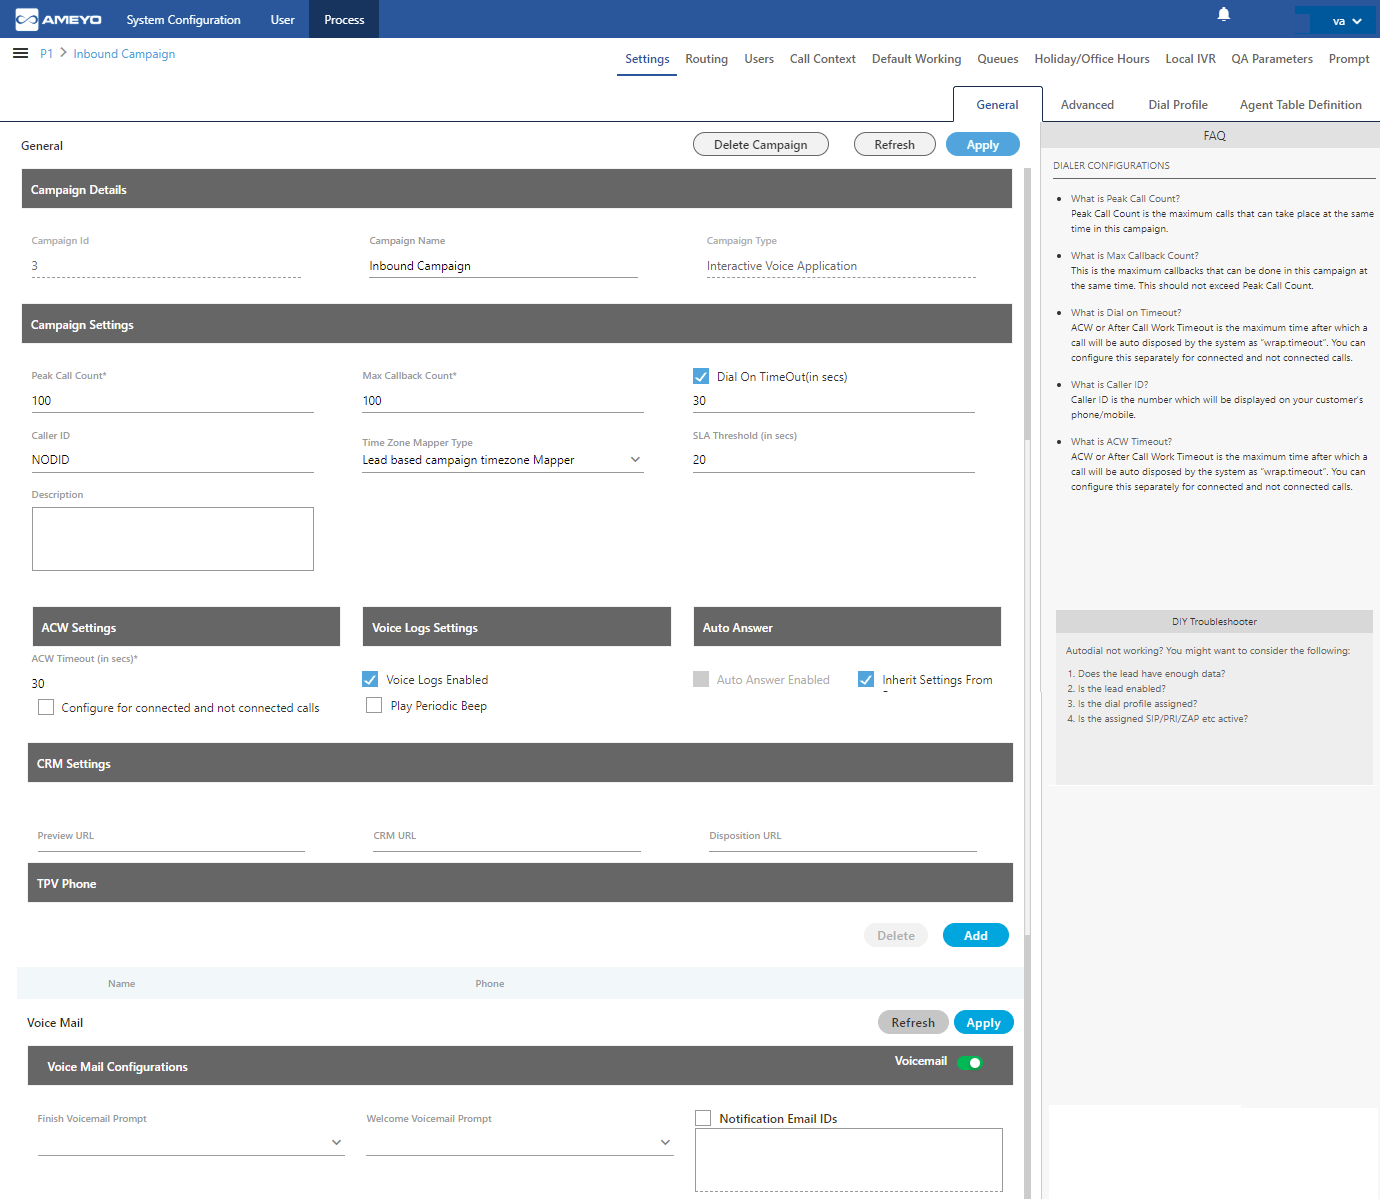The height and width of the screenshot is (1199, 1380).
Task: Toggle the Voicemail switch off
Action: point(970,1062)
